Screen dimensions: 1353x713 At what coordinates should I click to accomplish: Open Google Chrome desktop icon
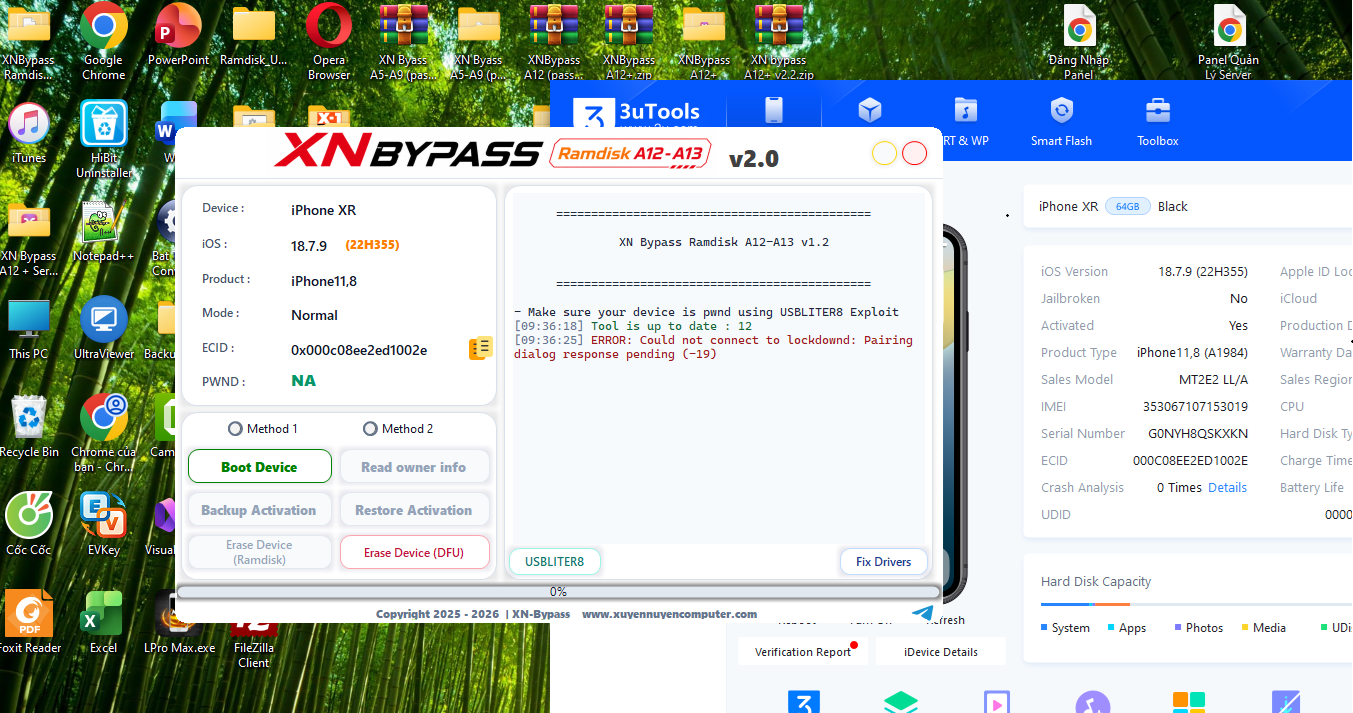pyautogui.click(x=103, y=42)
